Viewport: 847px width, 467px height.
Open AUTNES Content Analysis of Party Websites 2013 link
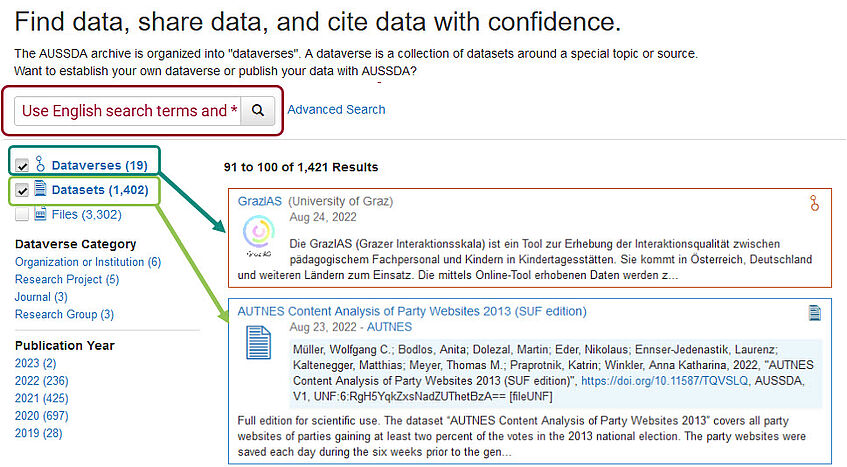[x=412, y=312]
